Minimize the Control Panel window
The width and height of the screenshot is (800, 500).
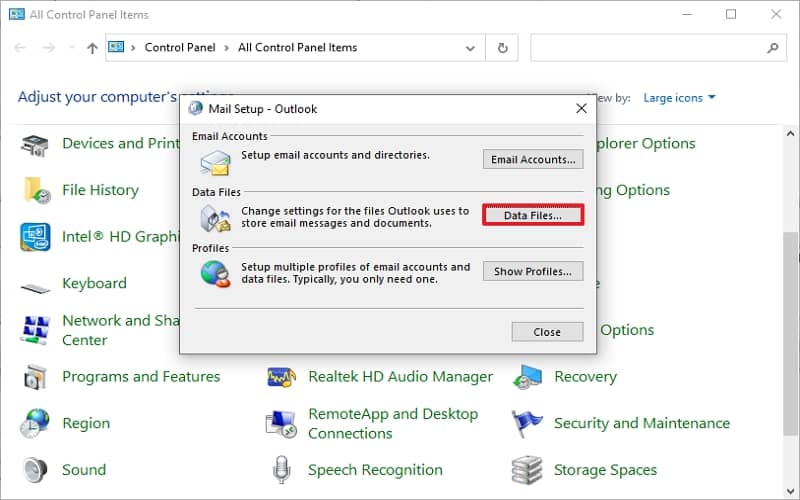687,14
